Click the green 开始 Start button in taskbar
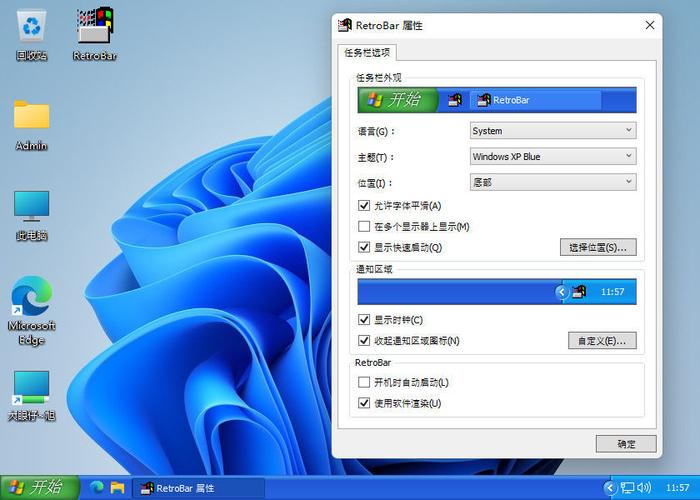700x500 pixels. coord(40,488)
